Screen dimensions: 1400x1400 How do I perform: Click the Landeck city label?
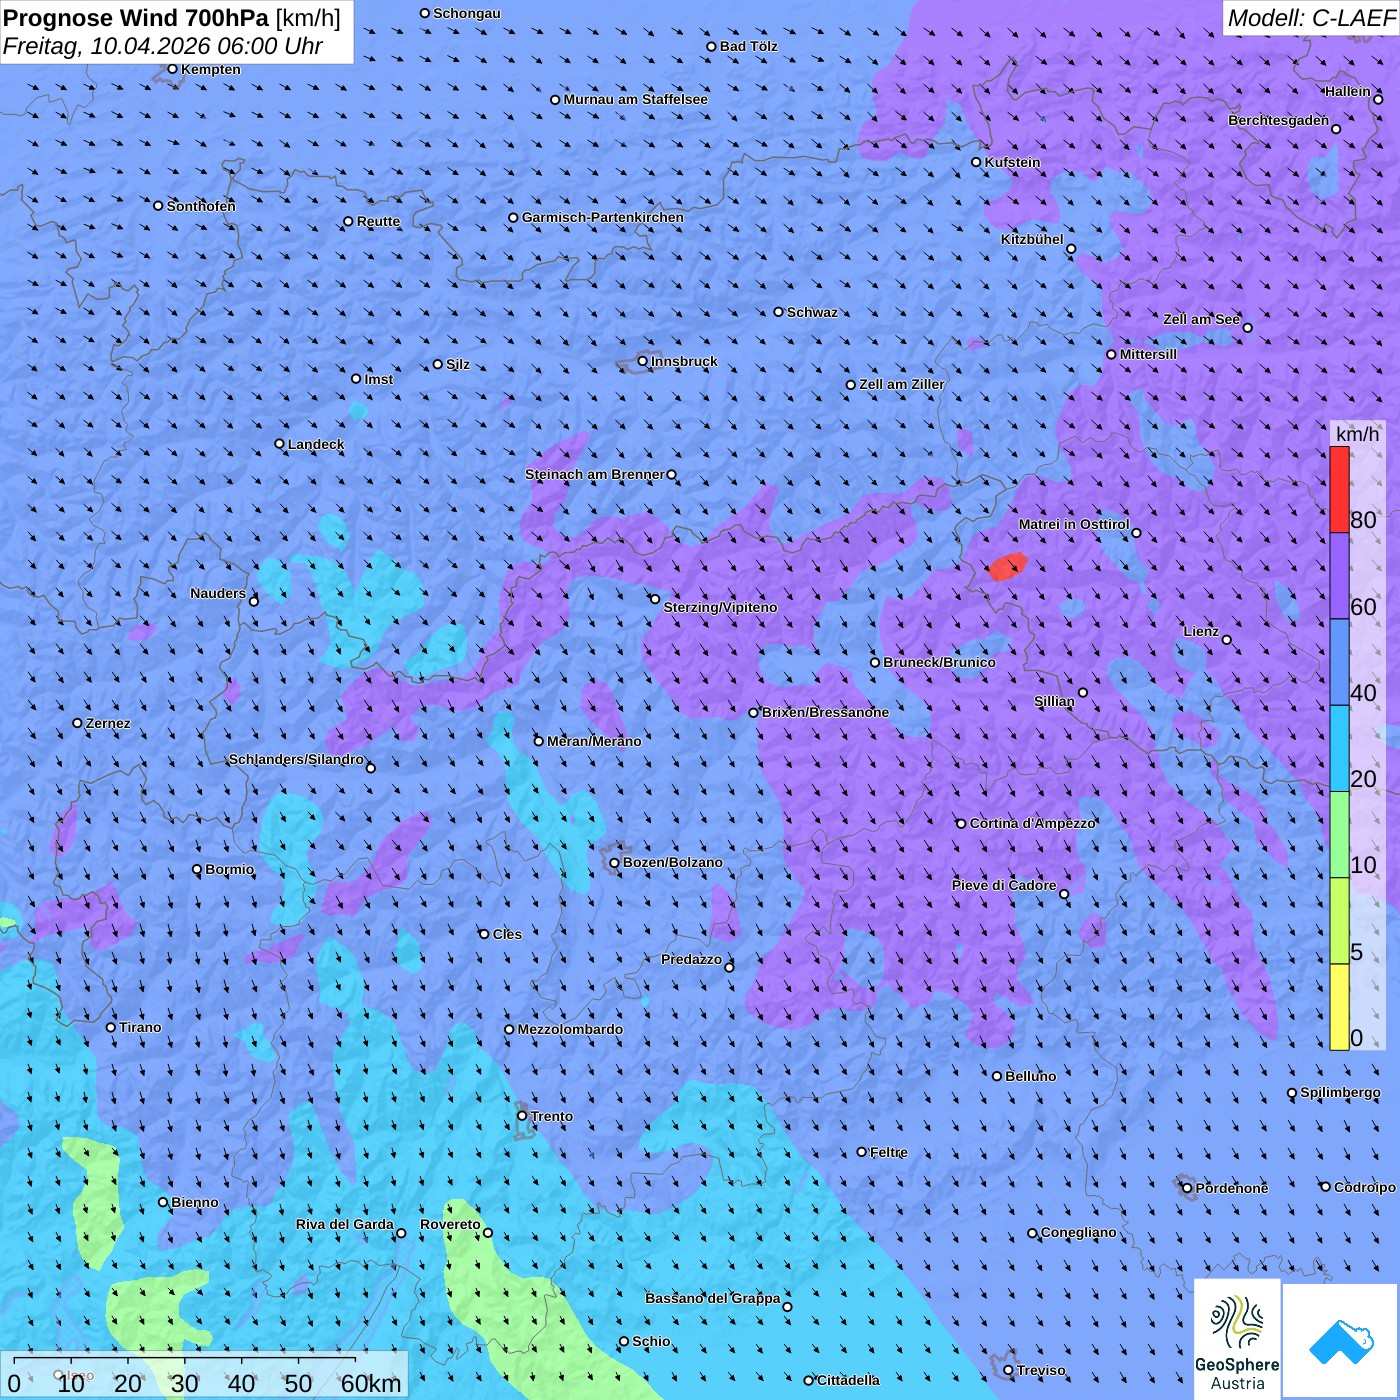[316, 444]
